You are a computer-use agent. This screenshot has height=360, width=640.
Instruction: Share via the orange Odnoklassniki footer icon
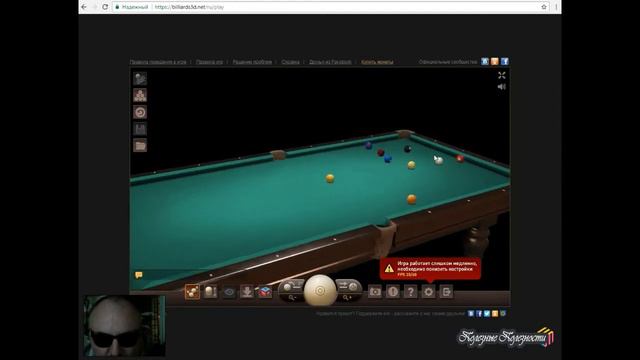coord(495,313)
